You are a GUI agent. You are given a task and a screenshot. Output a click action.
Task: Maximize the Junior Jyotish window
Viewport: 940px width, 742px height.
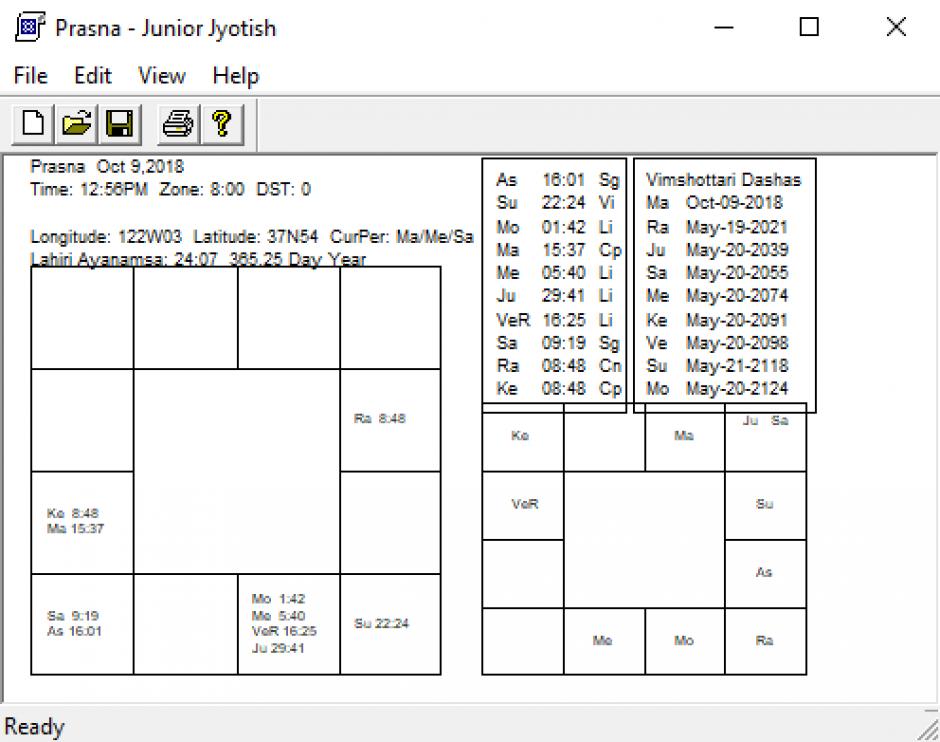809,28
